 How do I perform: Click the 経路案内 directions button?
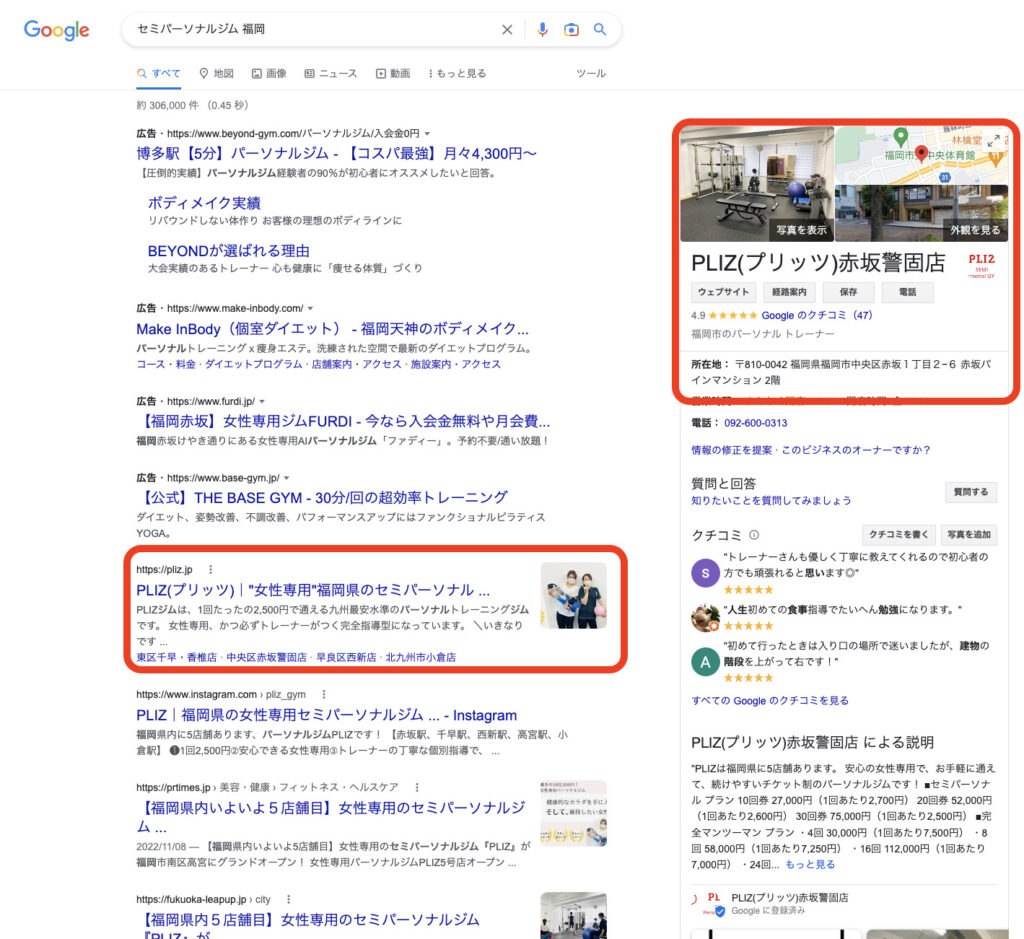tap(788, 292)
